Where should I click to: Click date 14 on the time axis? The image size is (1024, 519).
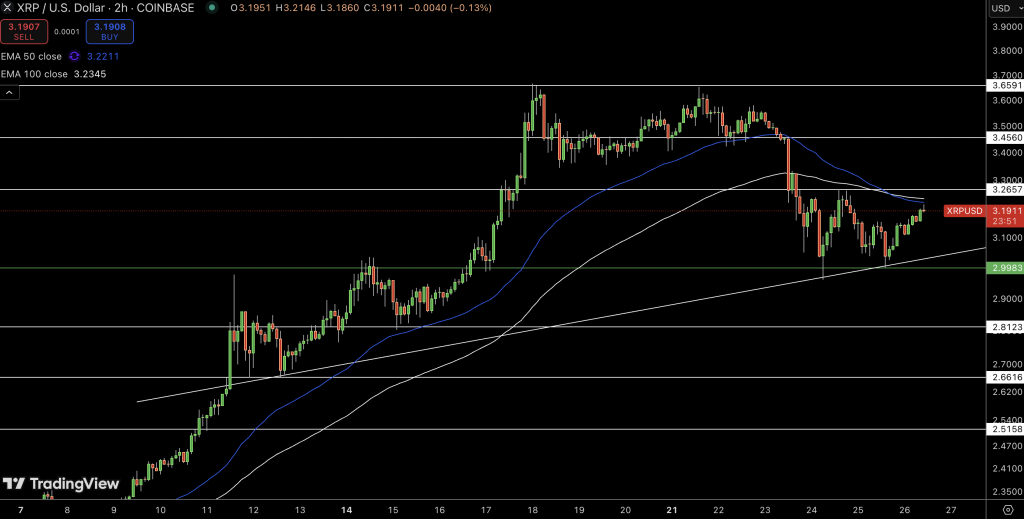click(347, 509)
